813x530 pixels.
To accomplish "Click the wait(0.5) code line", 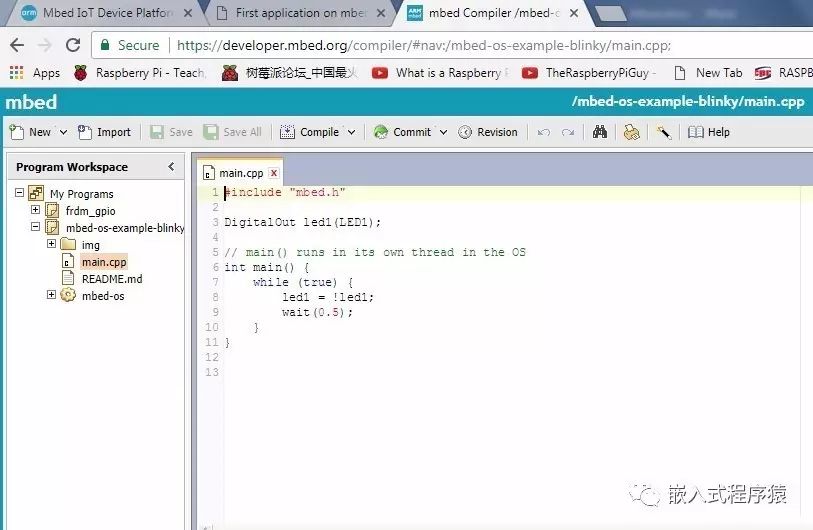I will [317, 312].
